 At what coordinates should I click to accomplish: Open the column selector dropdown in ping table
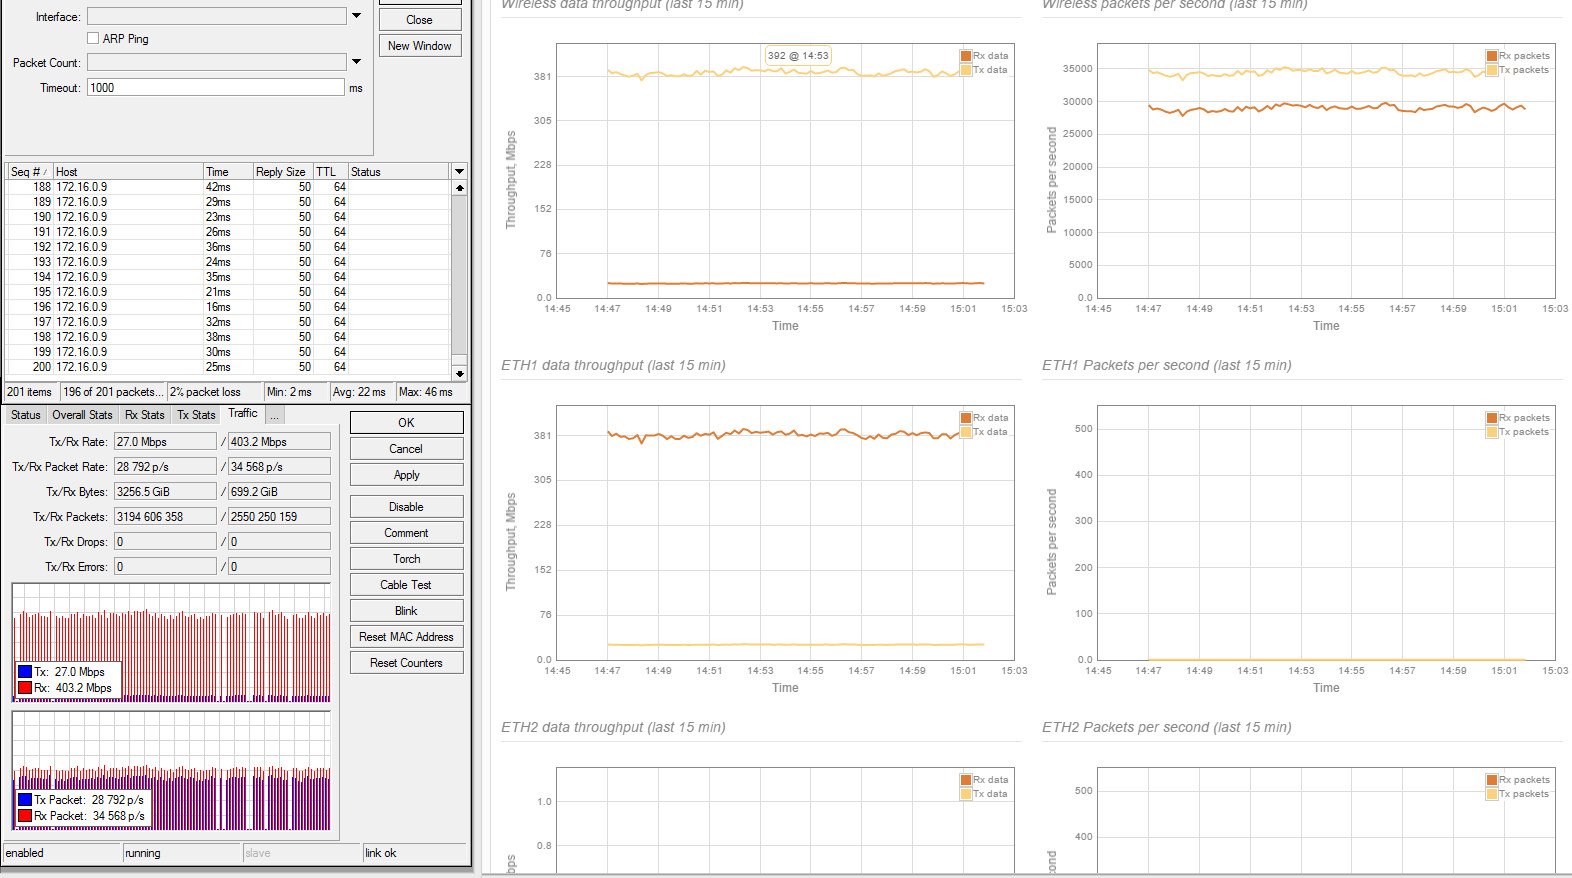(x=460, y=172)
